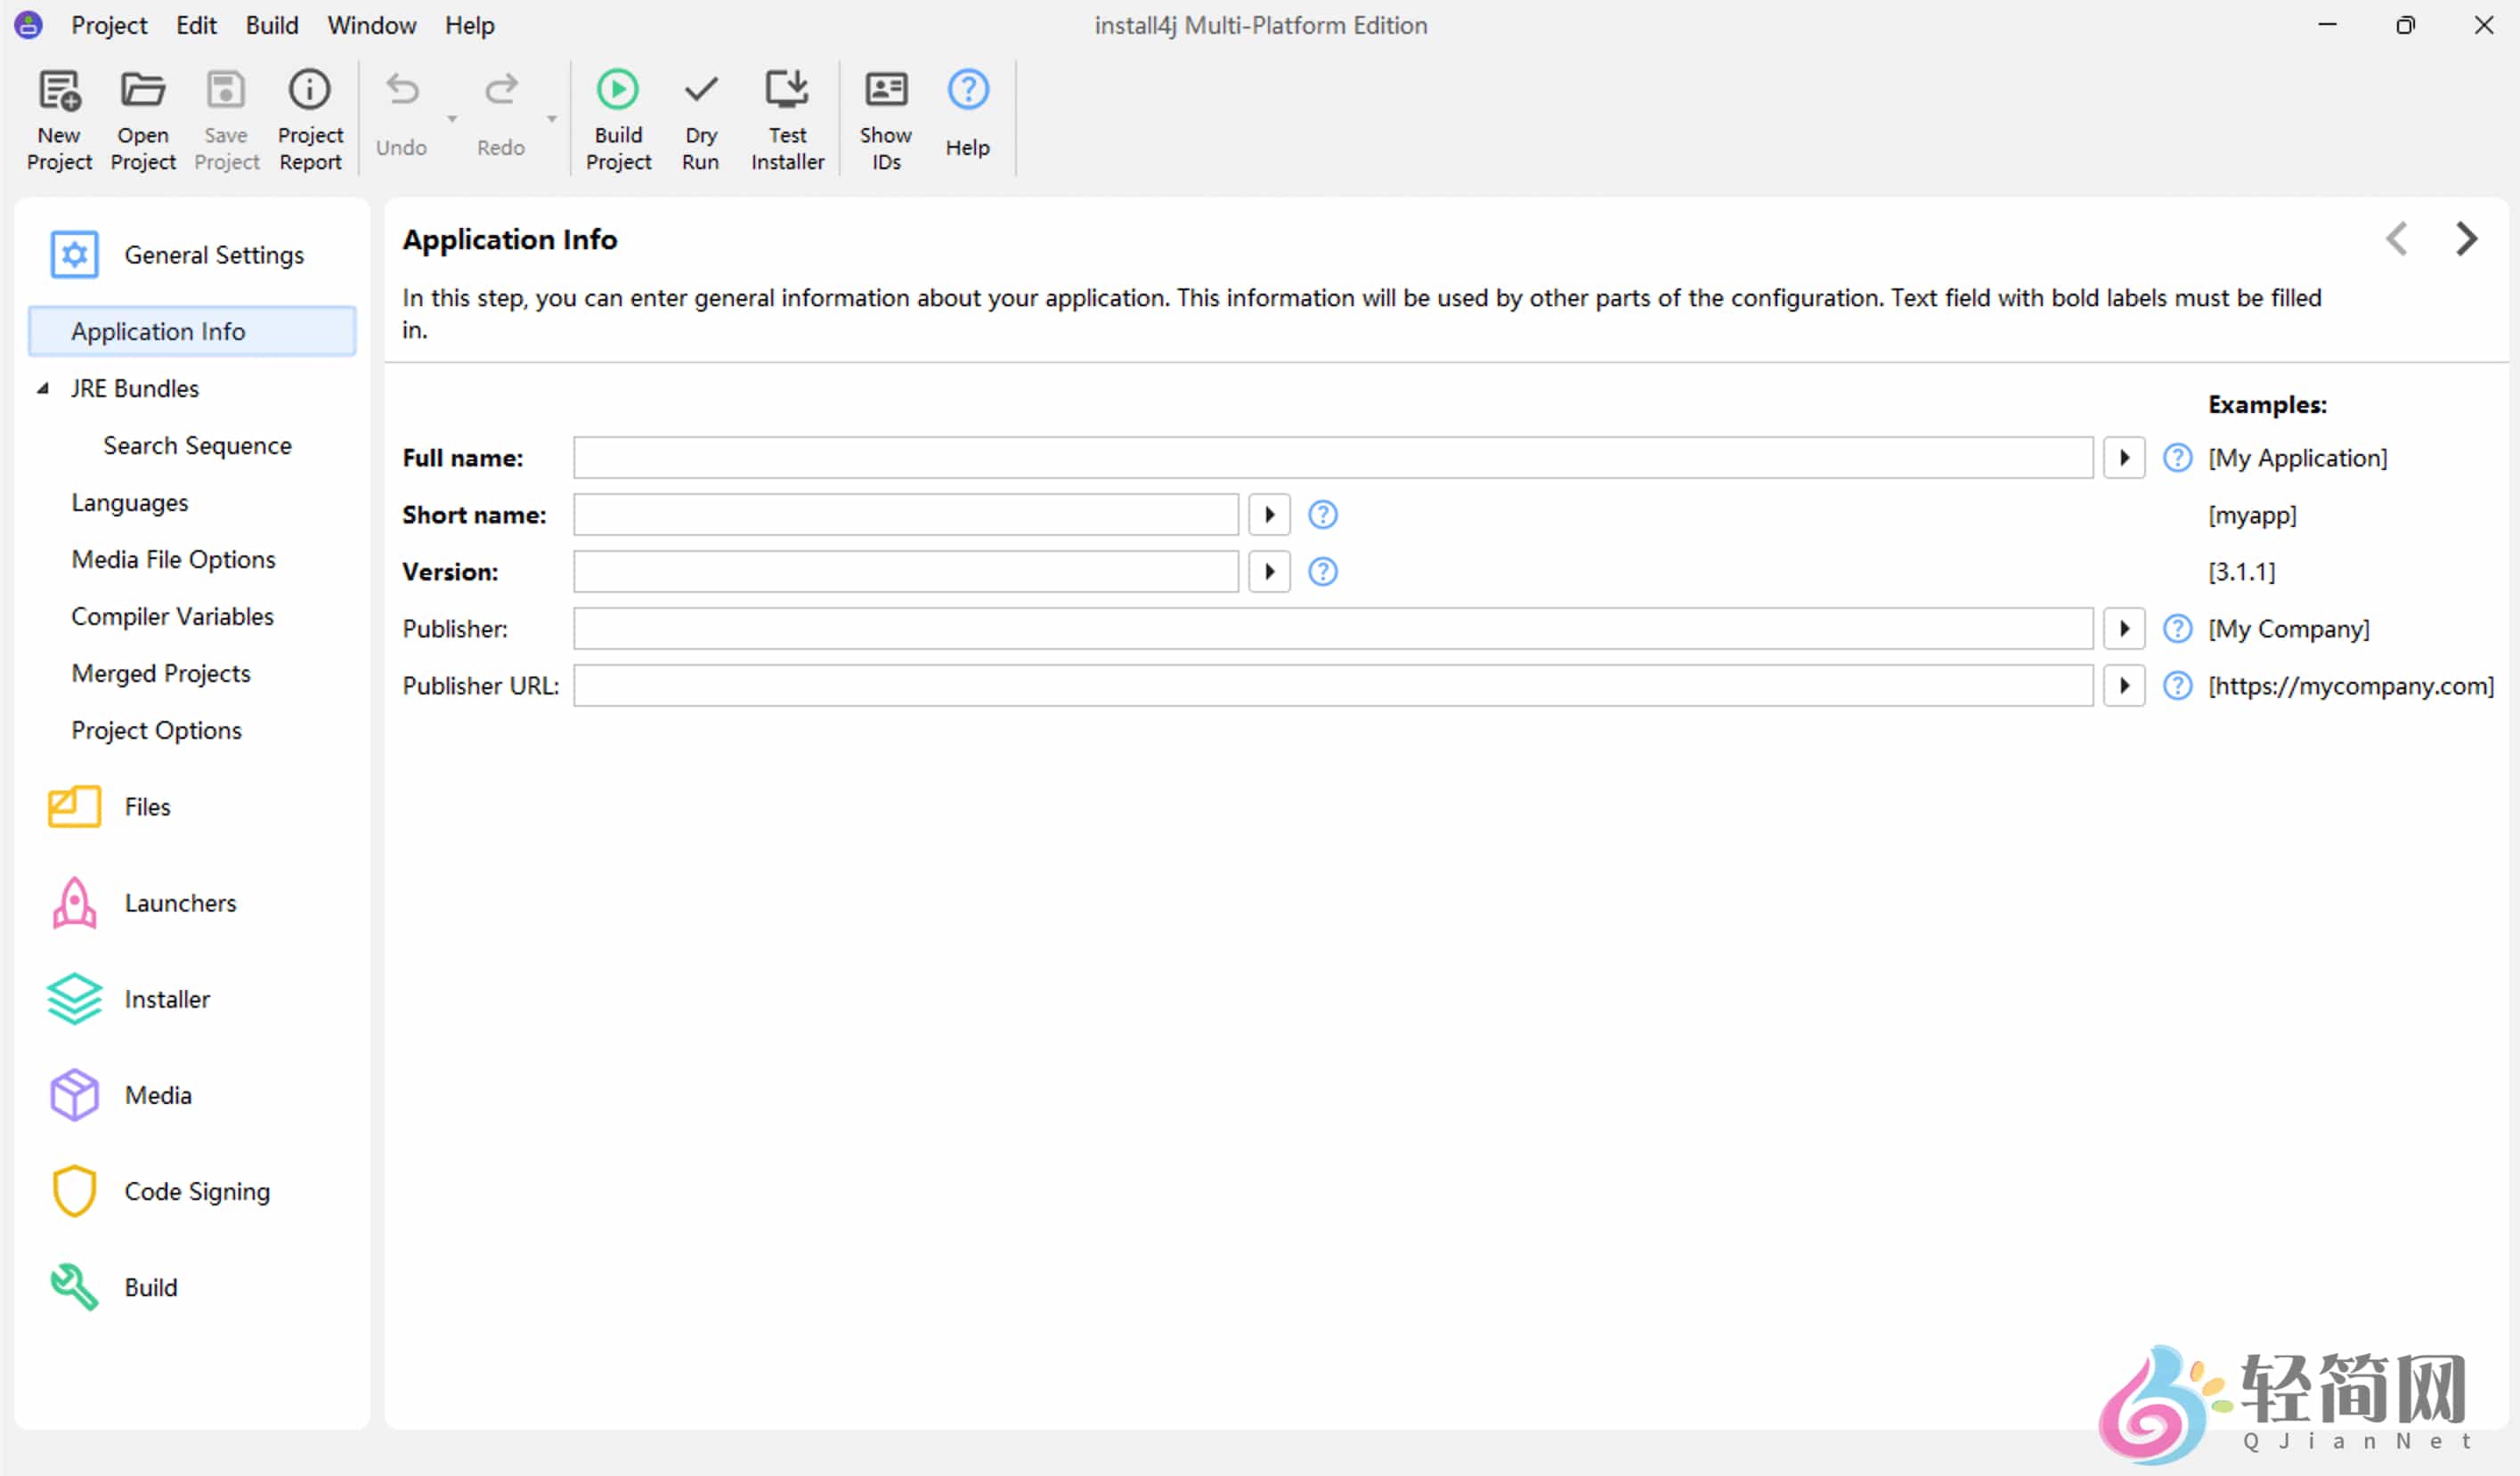Start Build Project from the toolbar
The height and width of the screenshot is (1476, 2520).
coord(618,118)
